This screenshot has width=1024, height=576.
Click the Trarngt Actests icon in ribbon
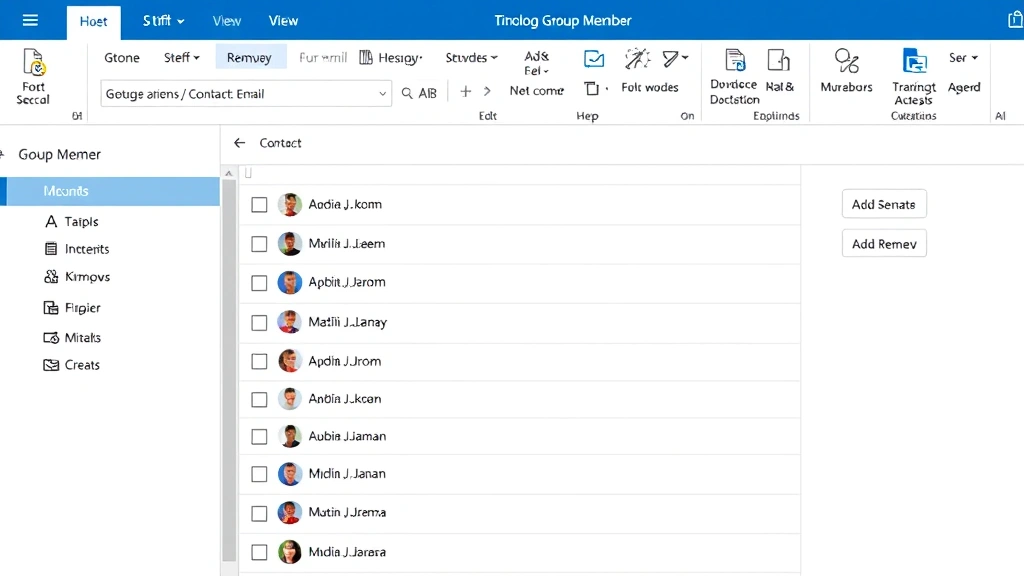click(913, 60)
